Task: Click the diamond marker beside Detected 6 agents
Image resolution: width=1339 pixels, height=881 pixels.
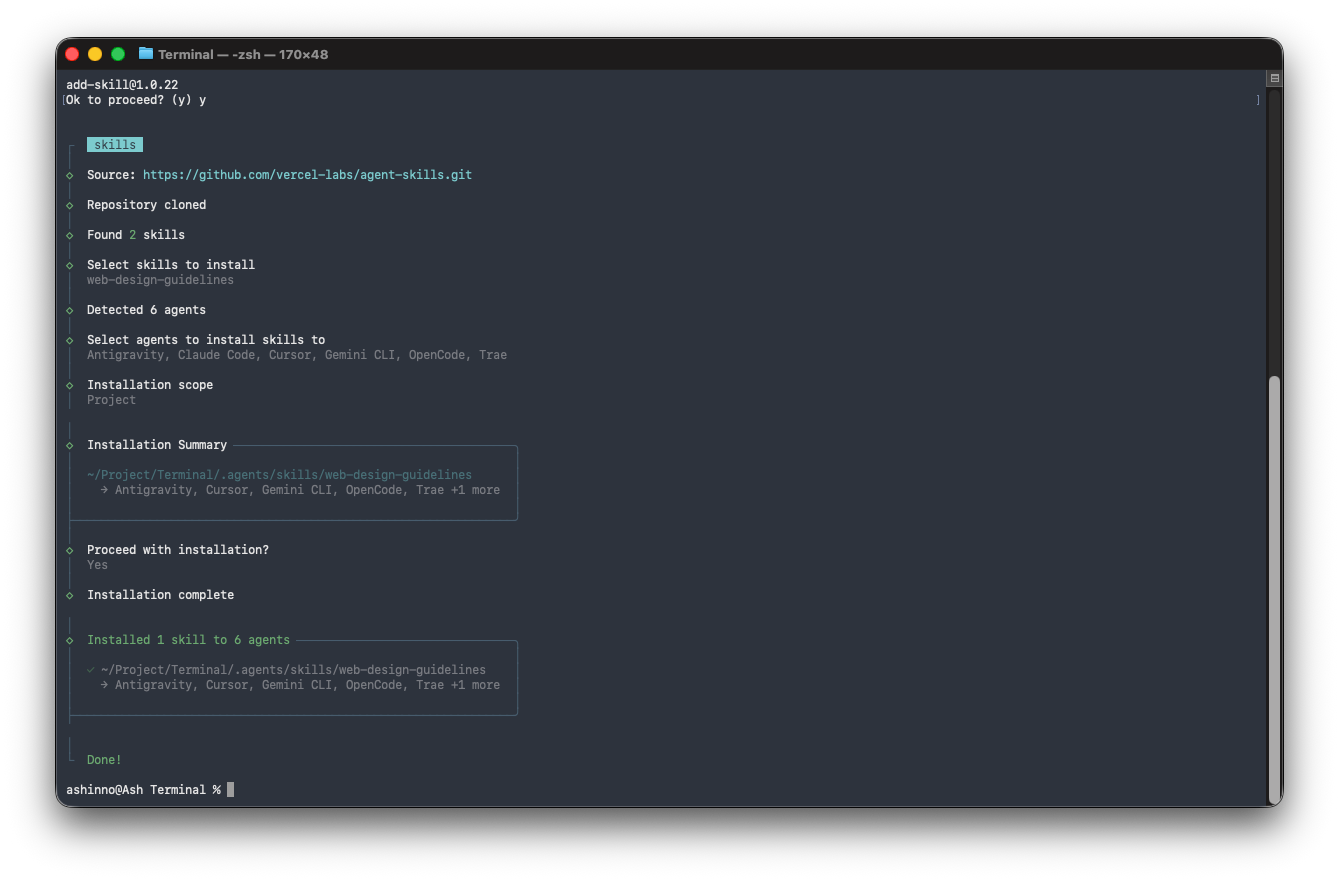Action: click(x=70, y=310)
